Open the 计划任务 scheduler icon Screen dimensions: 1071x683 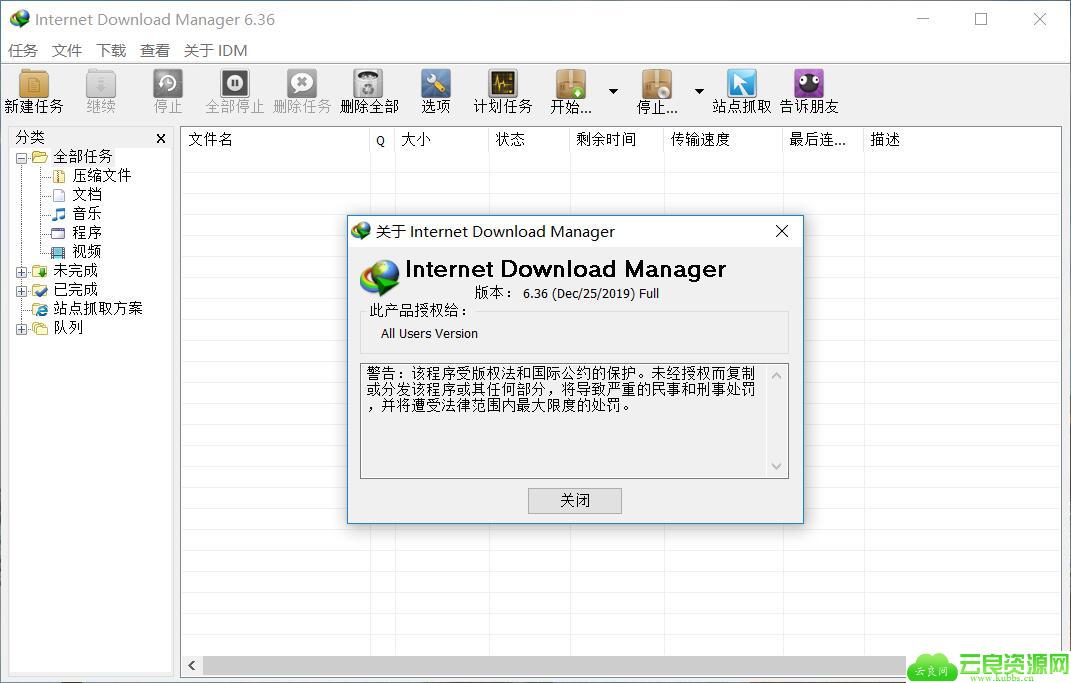coord(502,84)
